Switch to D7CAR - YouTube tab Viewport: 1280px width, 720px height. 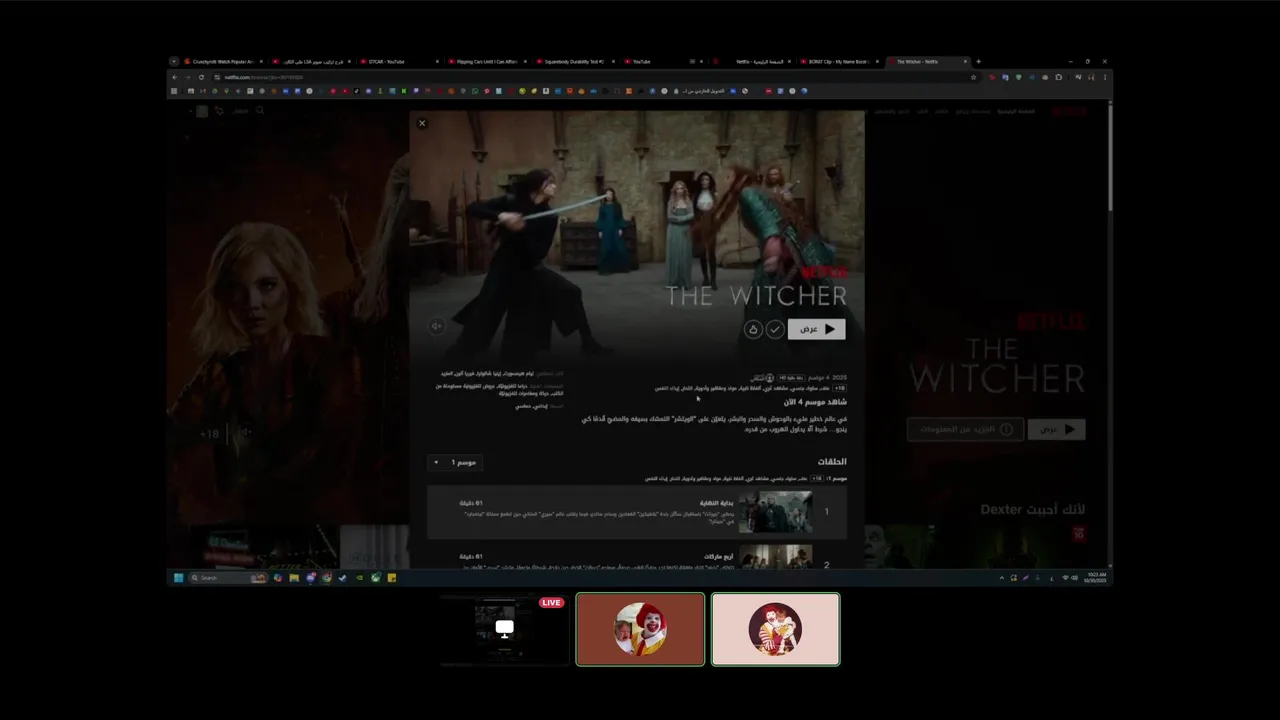398,61
